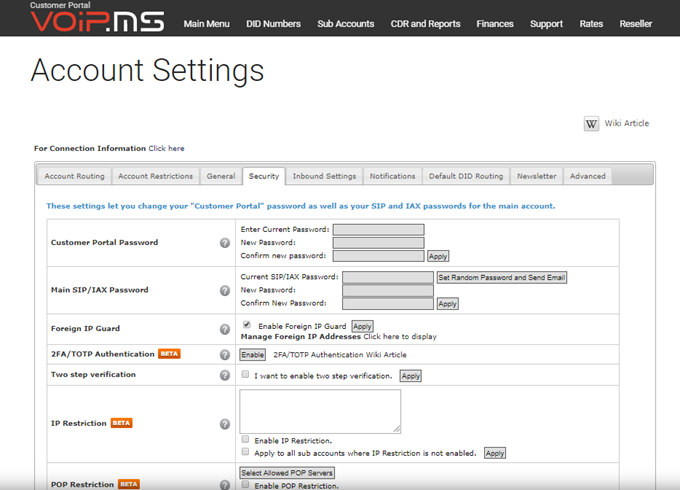
Task: Click Set Random Password and Send Email
Action: [502, 278]
